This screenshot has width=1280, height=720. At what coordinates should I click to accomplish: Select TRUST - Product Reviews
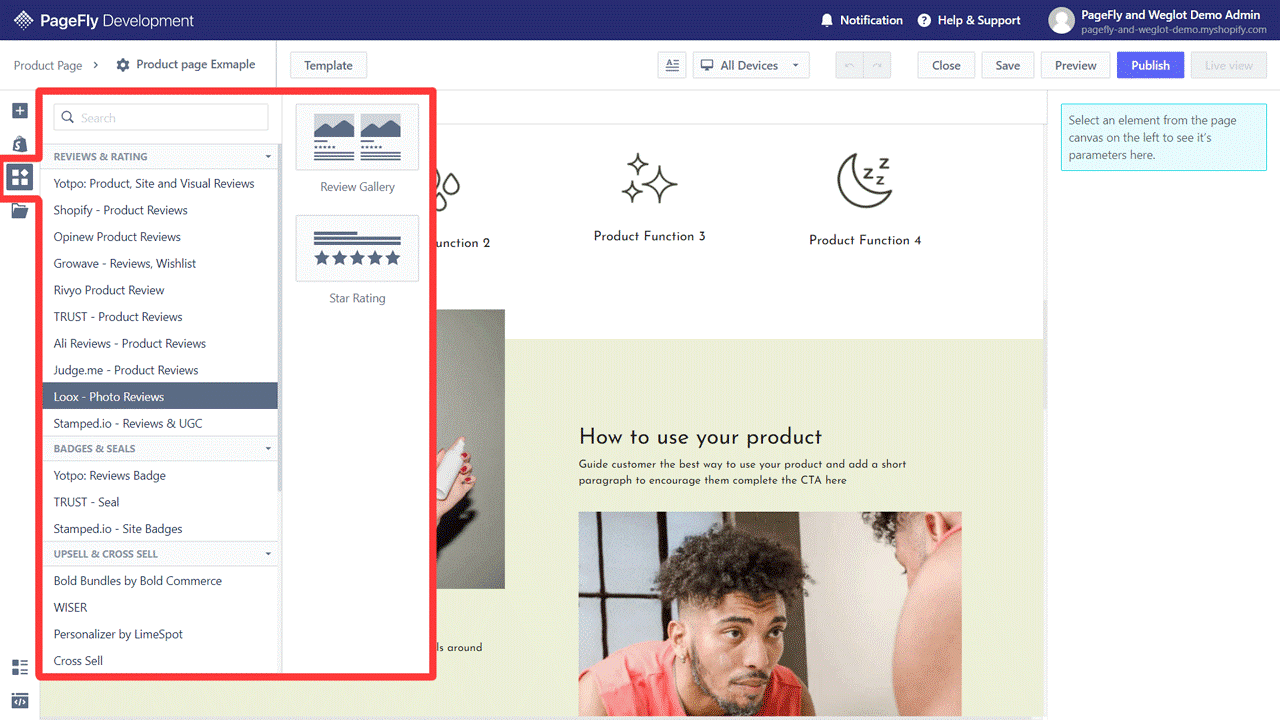pos(160,317)
